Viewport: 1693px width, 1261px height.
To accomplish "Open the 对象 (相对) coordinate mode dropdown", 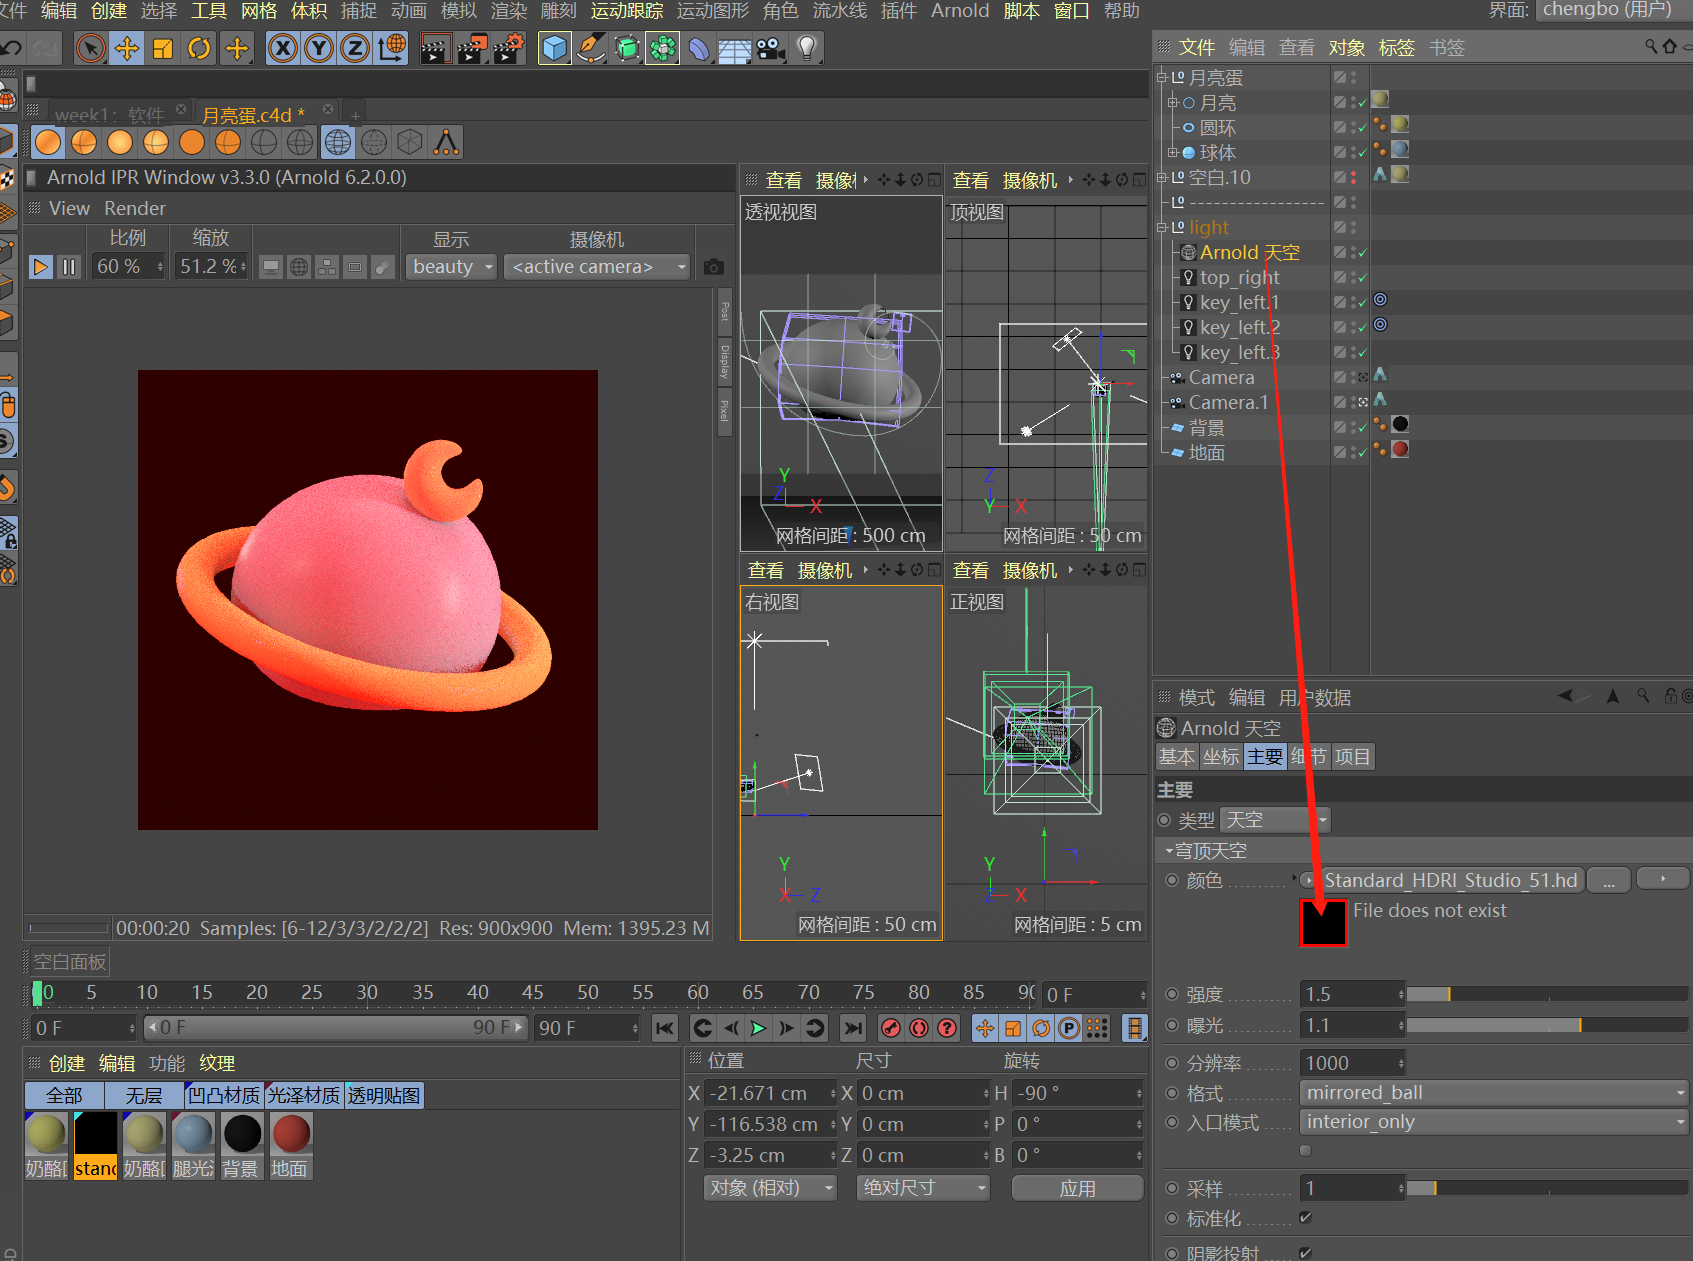I will click(x=771, y=1188).
